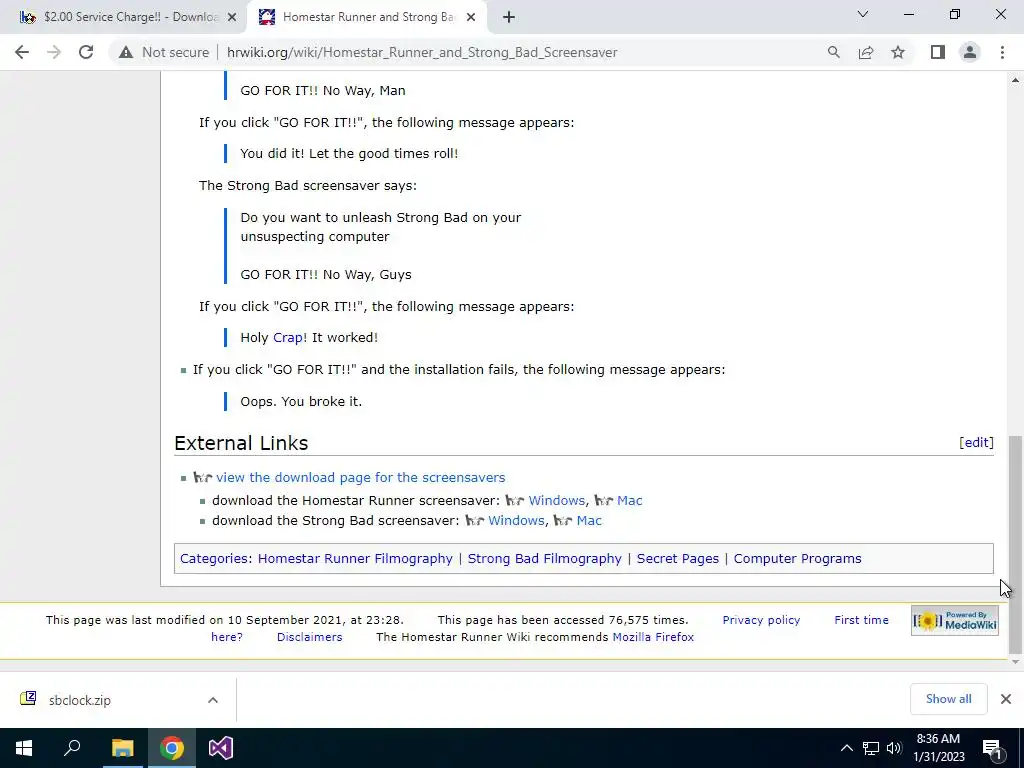
Task: Show hidden system tray icons
Action: point(846,748)
